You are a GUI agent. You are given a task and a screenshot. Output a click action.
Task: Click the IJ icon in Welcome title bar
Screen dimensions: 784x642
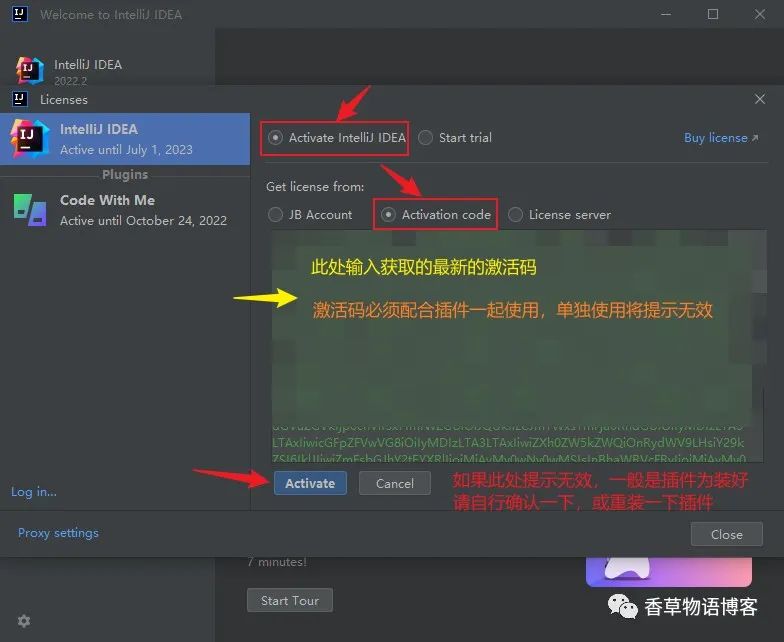click(x=20, y=14)
